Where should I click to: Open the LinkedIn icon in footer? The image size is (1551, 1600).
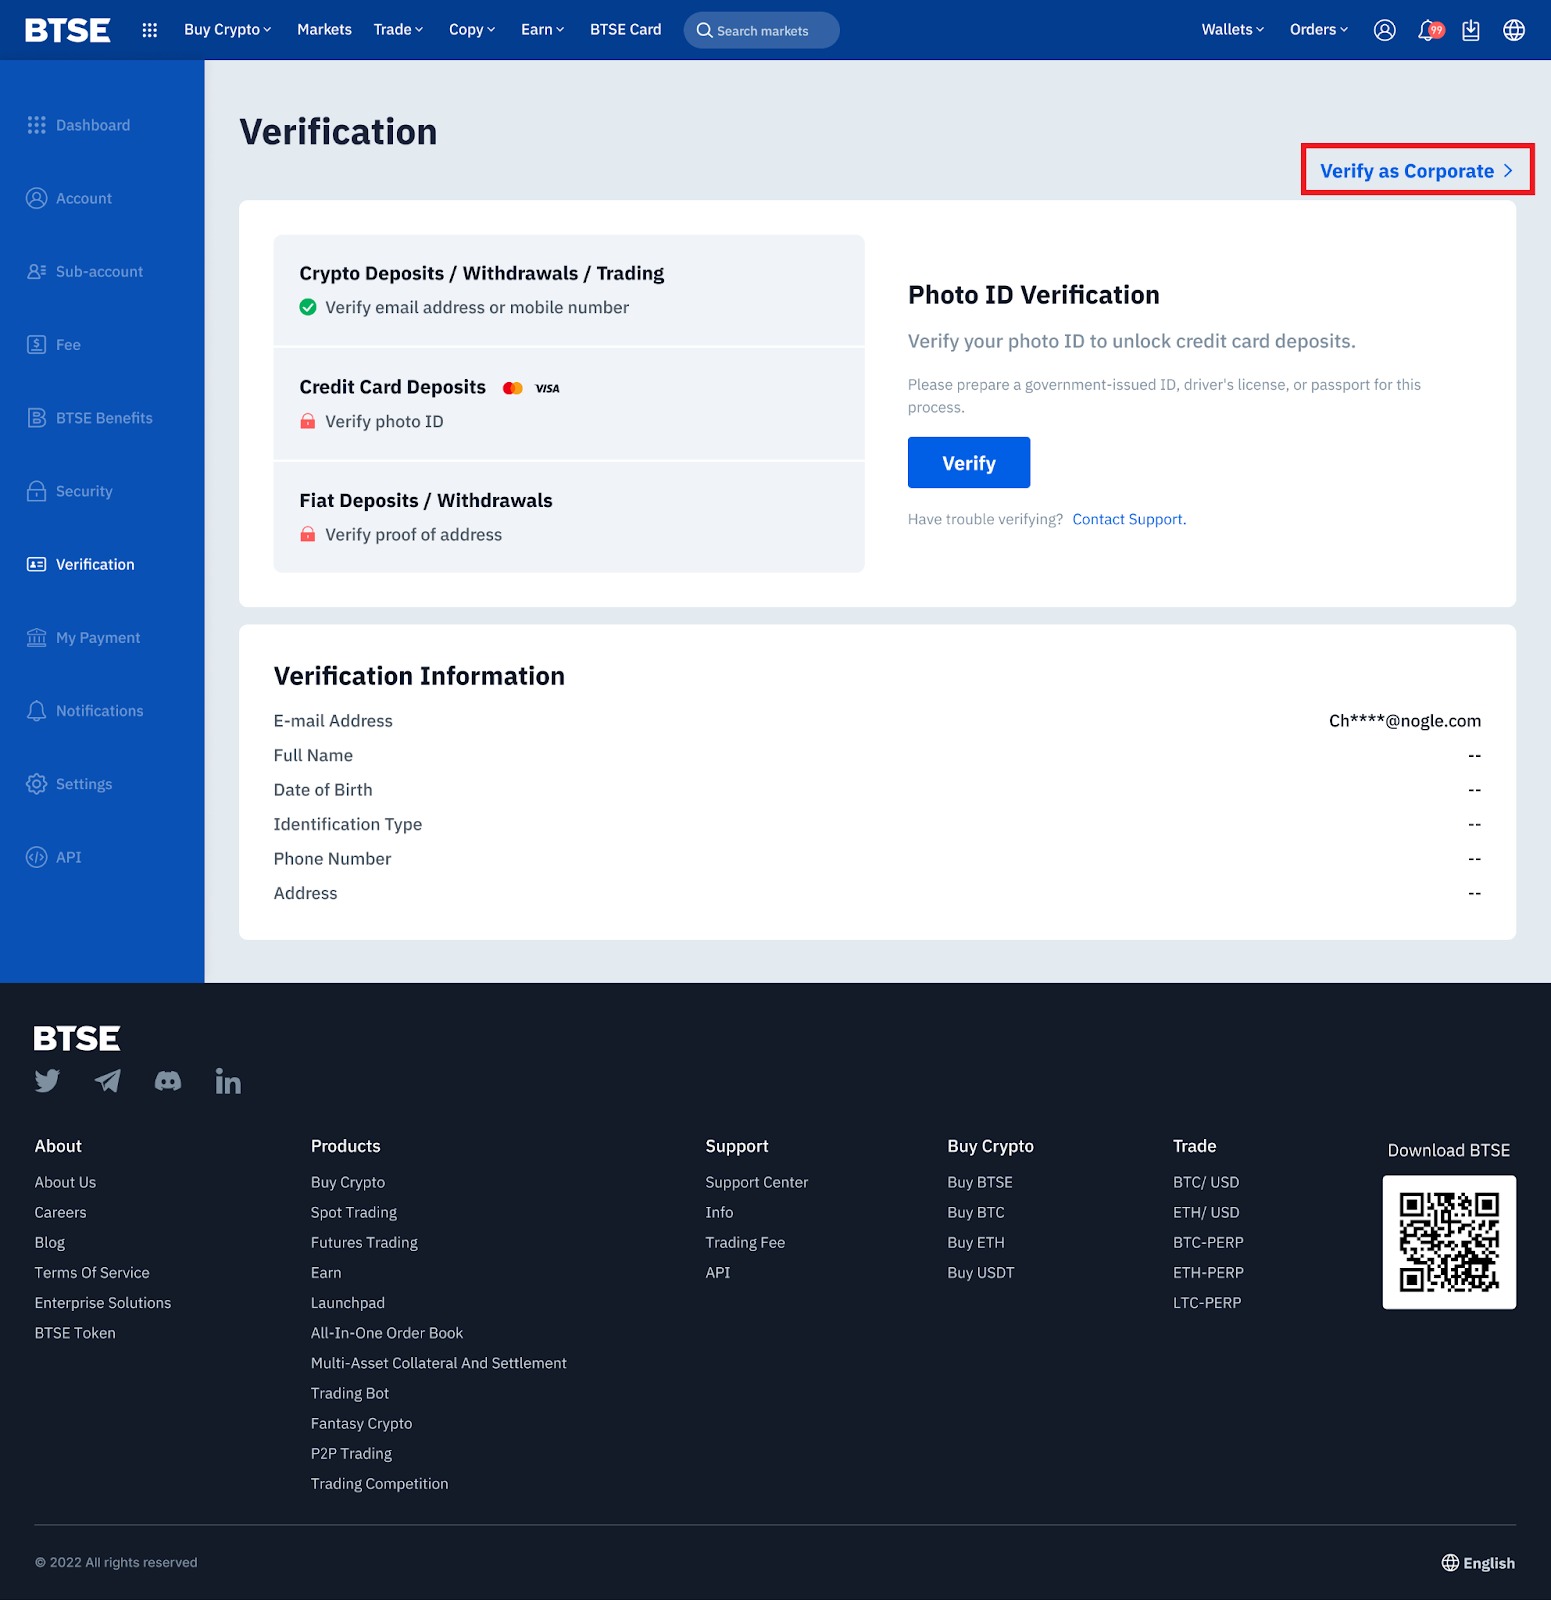pos(228,1081)
